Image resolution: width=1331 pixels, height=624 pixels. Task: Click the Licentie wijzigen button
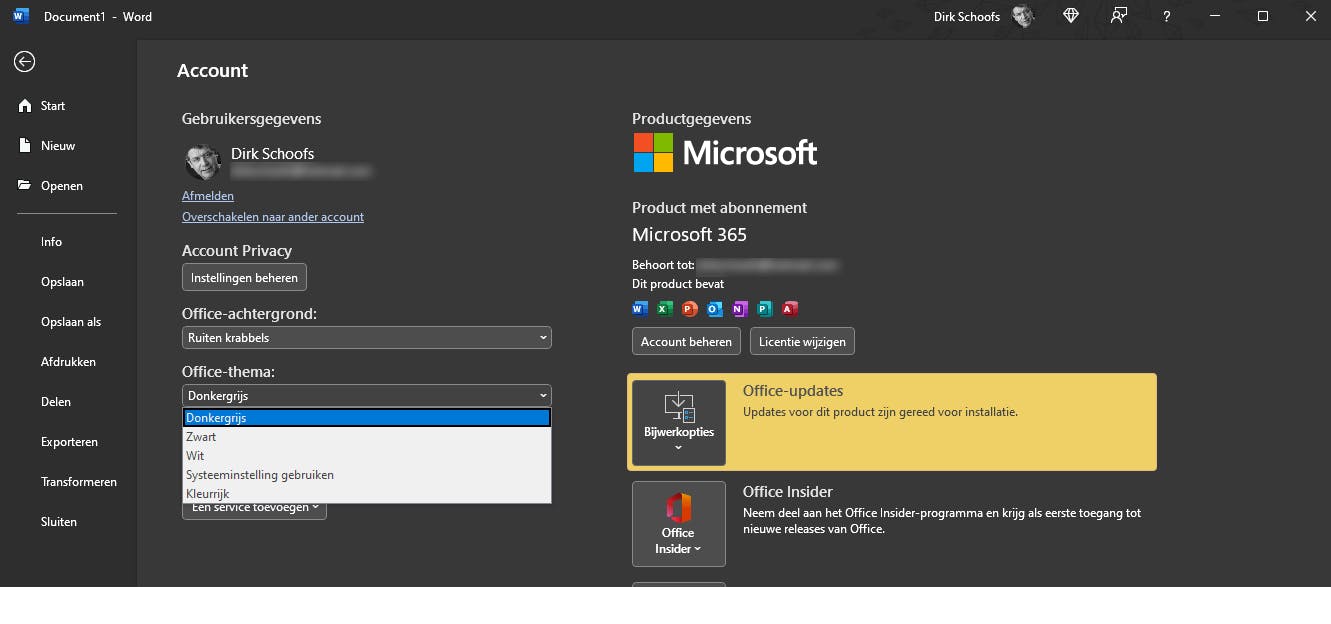(x=802, y=341)
